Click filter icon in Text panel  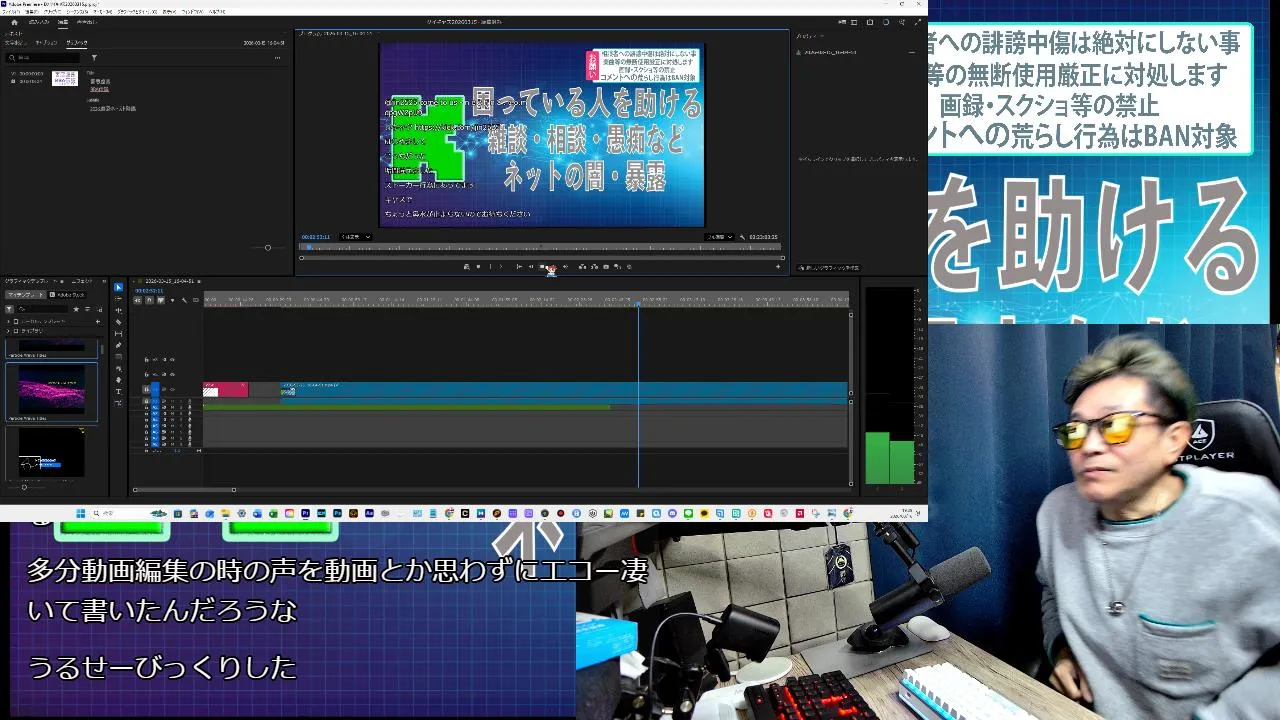coord(94,57)
